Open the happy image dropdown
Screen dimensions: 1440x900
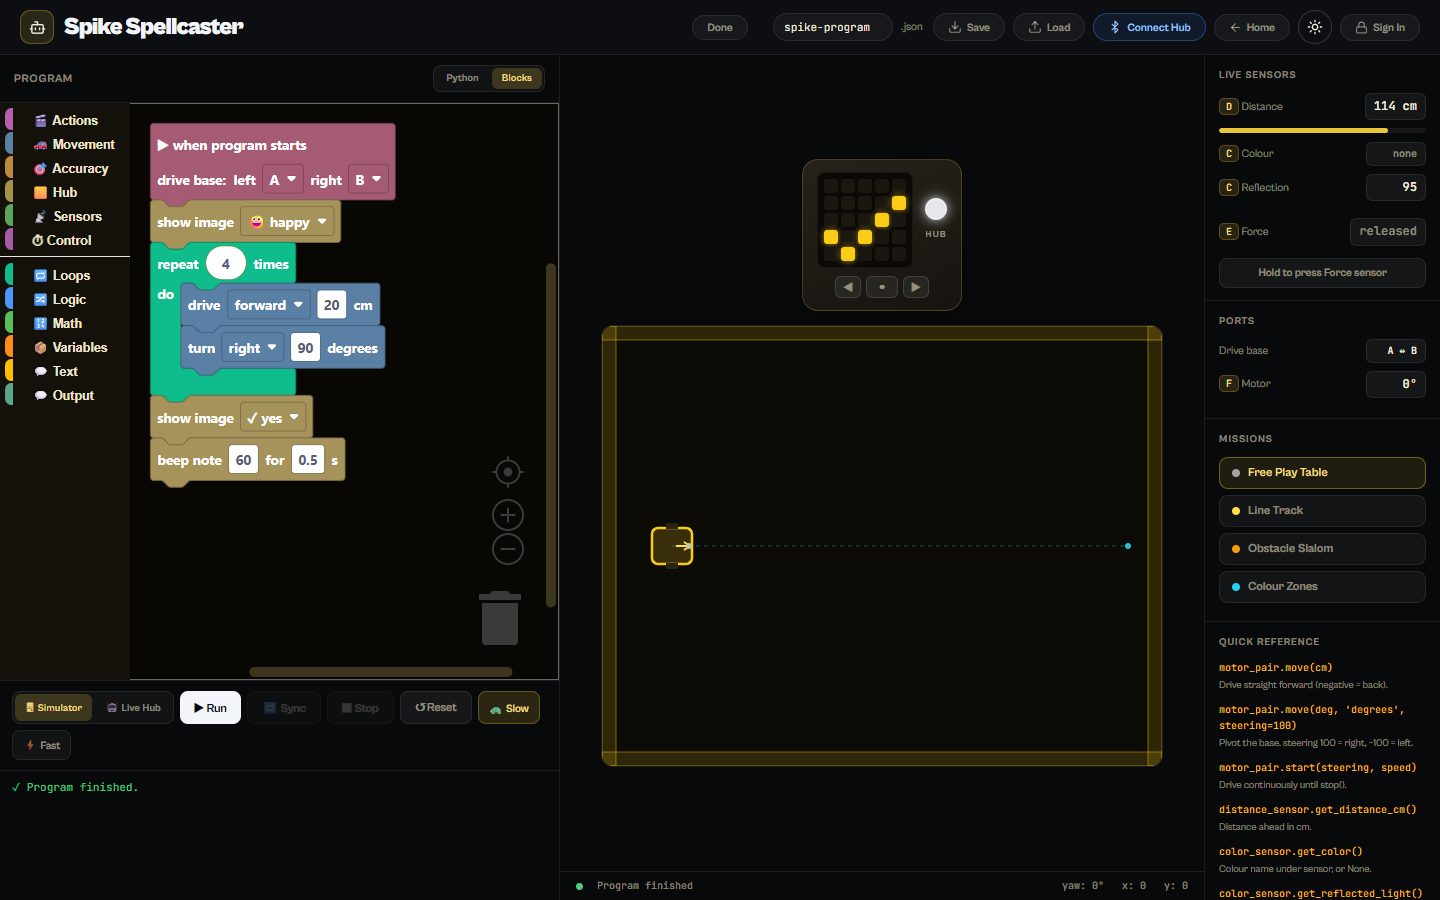(288, 222)
